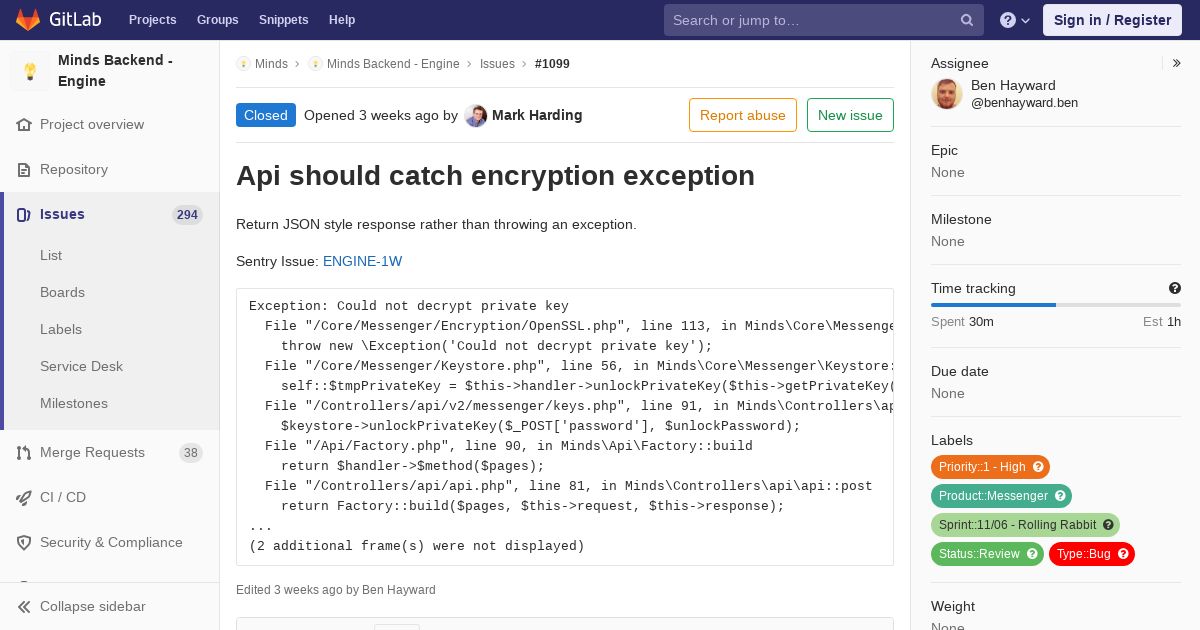Open the help question mark menu

1015,20
